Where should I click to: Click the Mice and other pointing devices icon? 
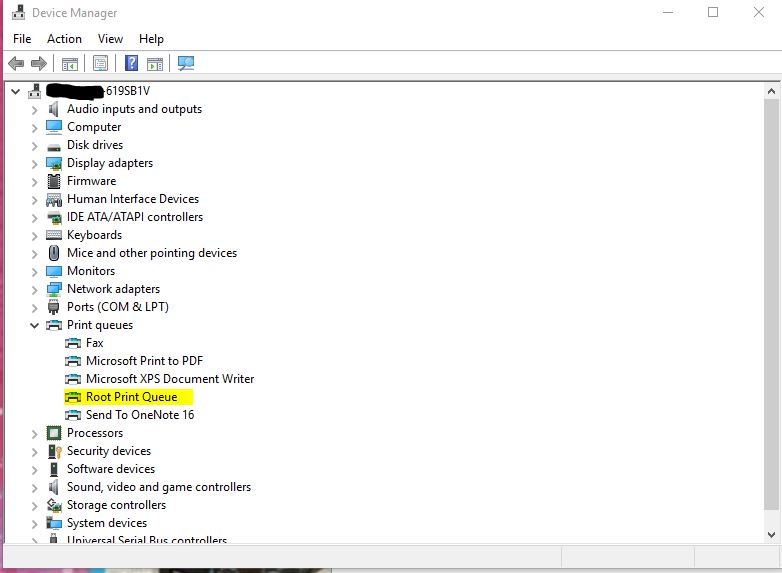(x=54, y=253)
